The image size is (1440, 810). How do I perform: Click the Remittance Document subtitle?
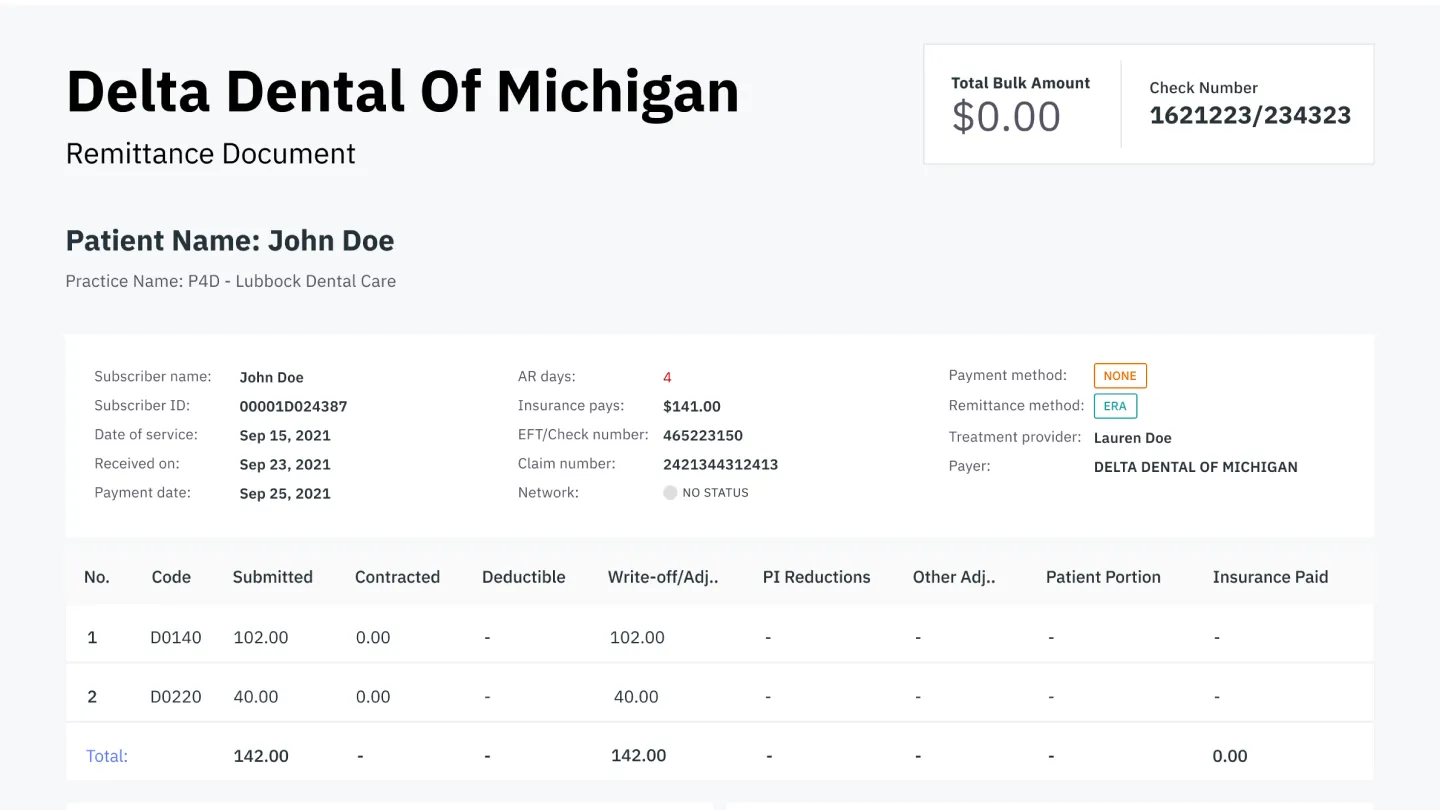pos(211,154)
